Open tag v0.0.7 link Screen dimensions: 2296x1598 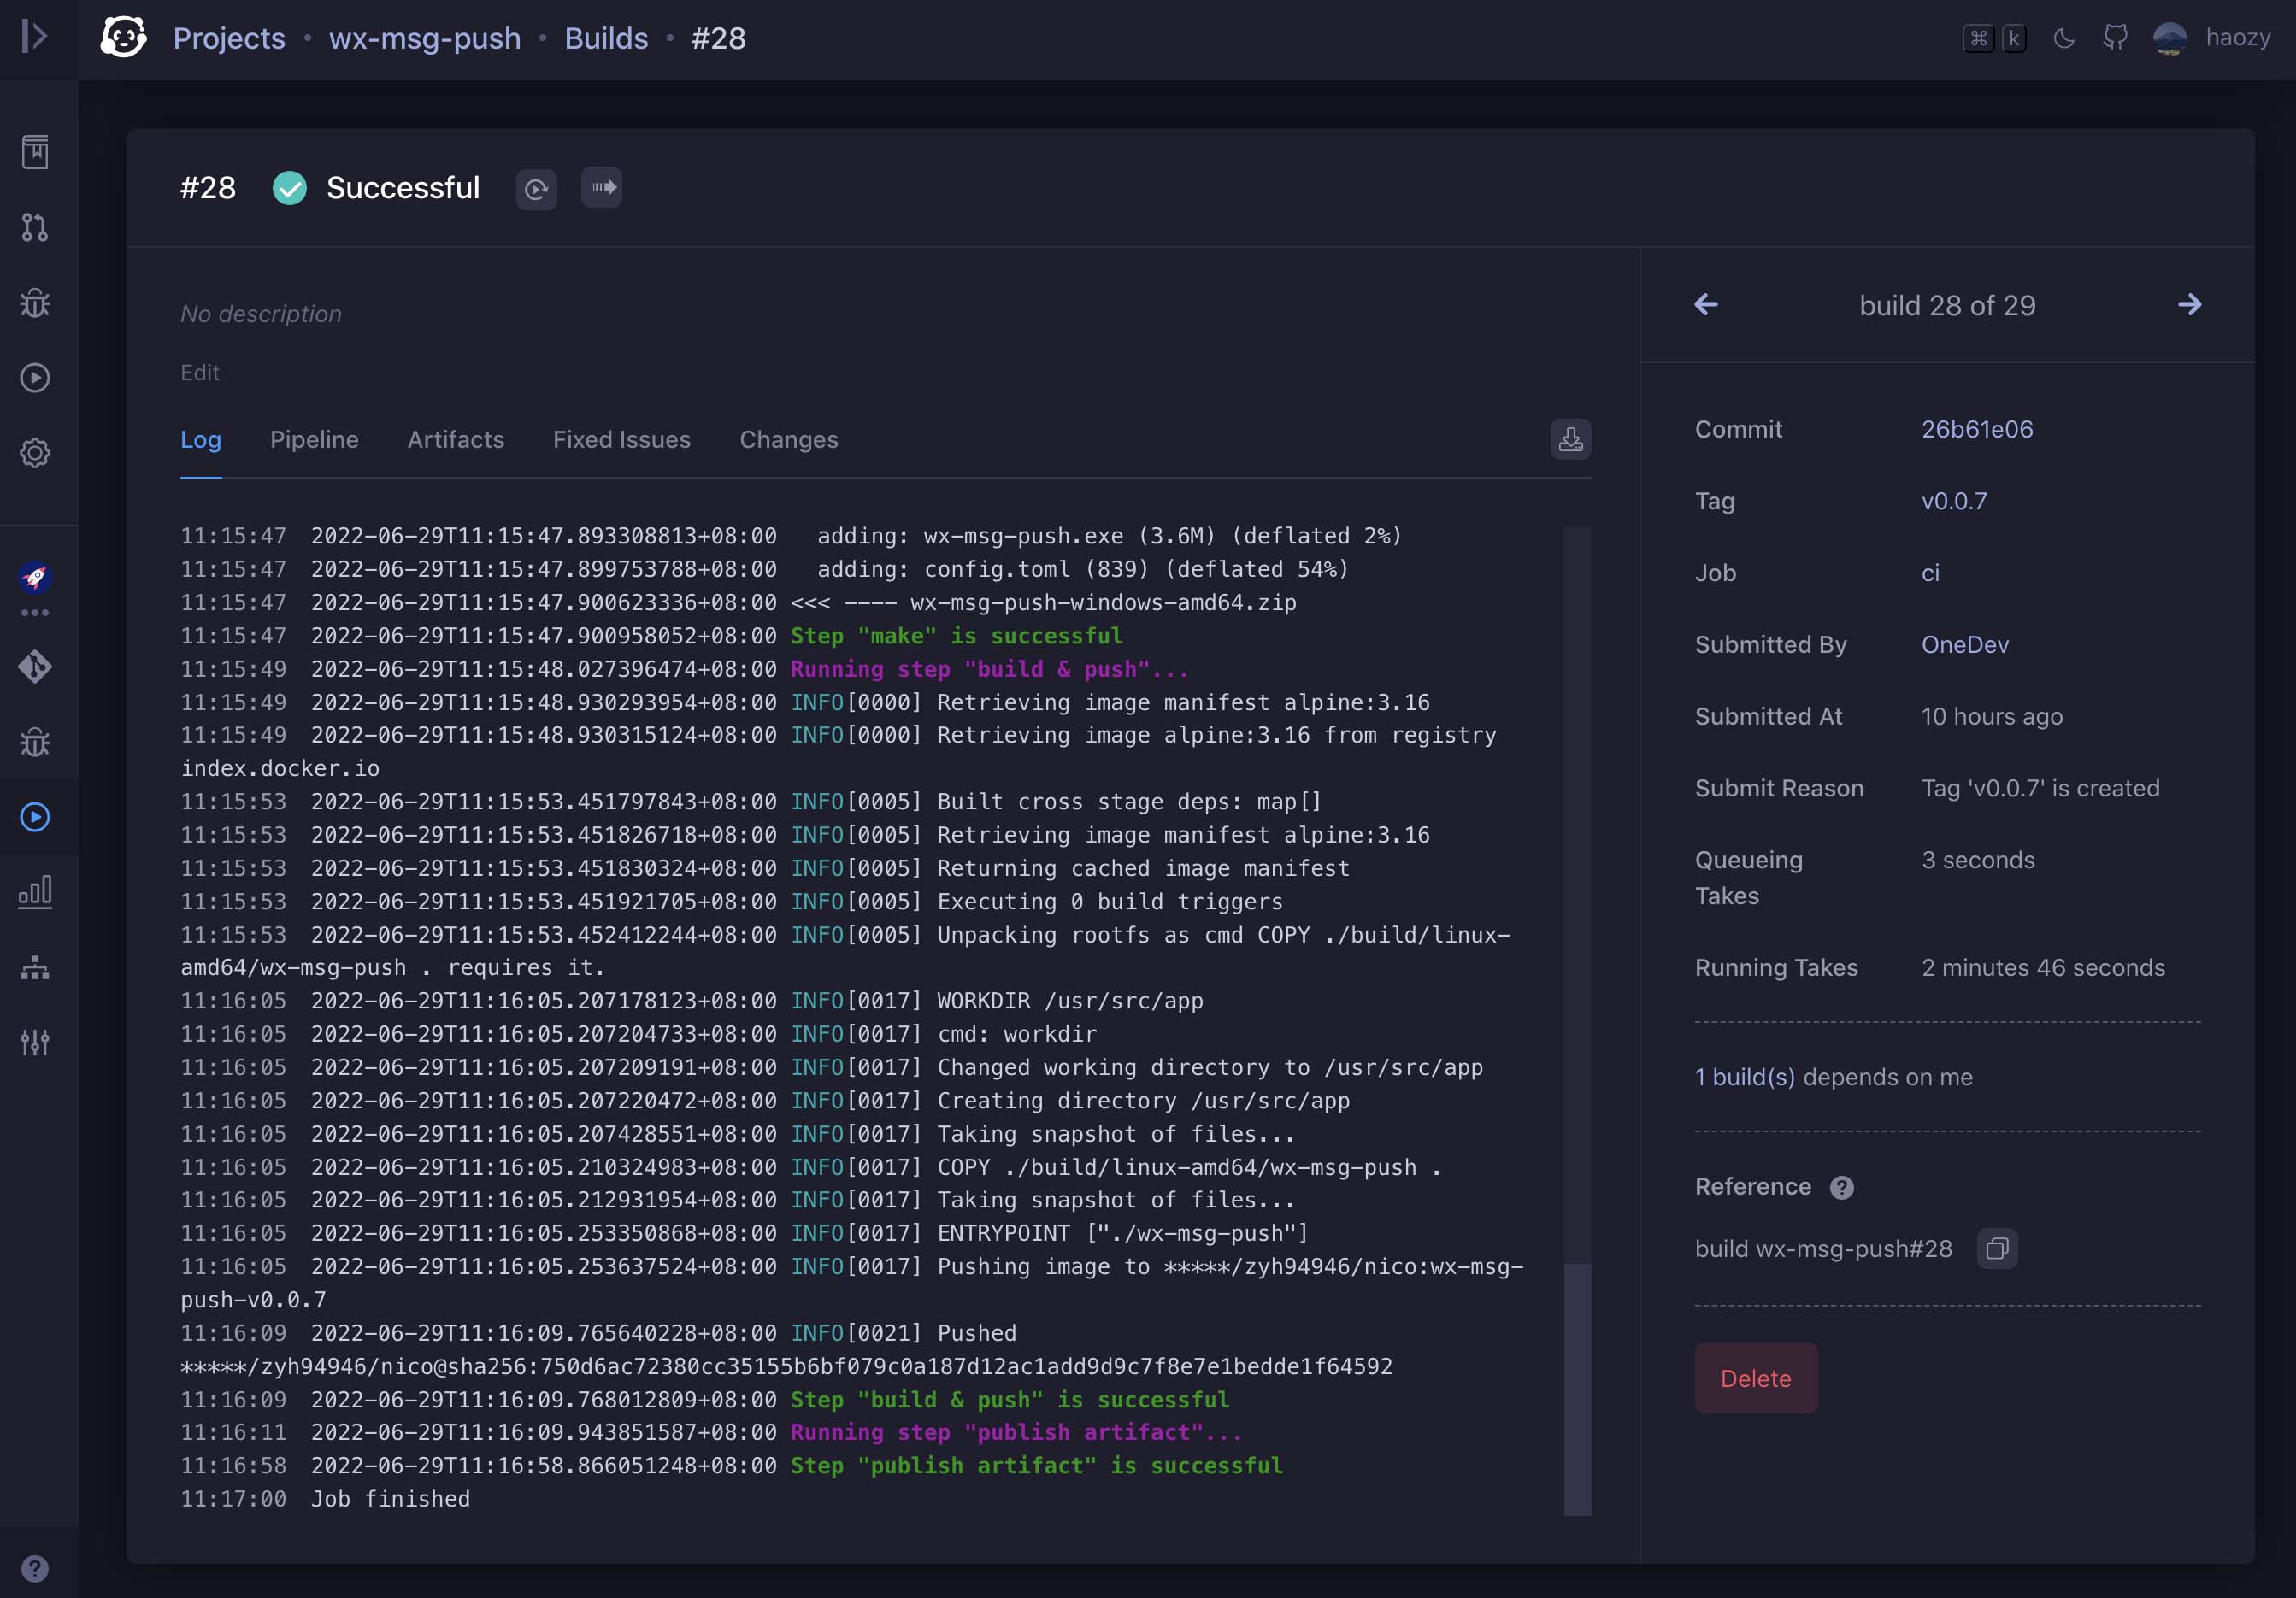coord(1954,501)
